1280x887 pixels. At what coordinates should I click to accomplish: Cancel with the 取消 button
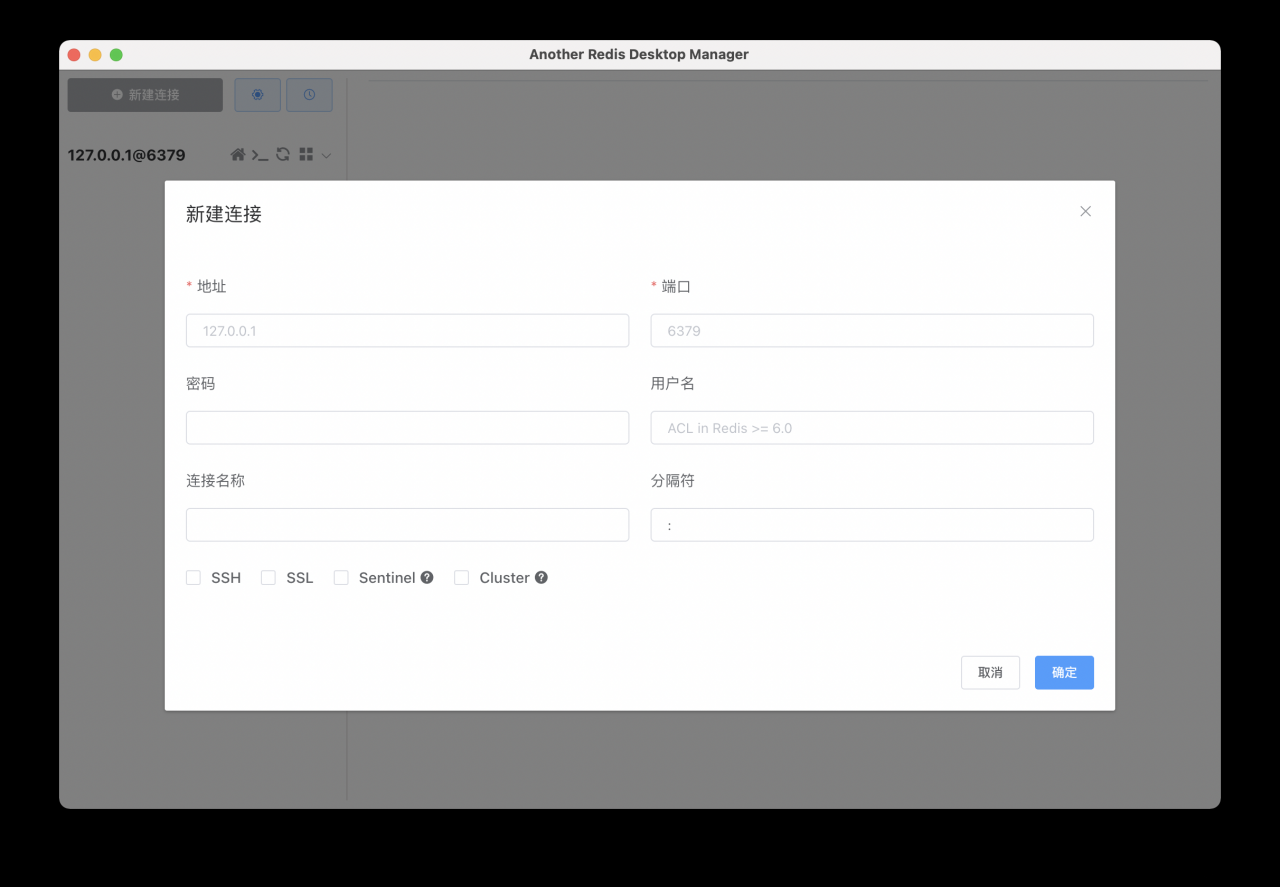tap(990, 672)
